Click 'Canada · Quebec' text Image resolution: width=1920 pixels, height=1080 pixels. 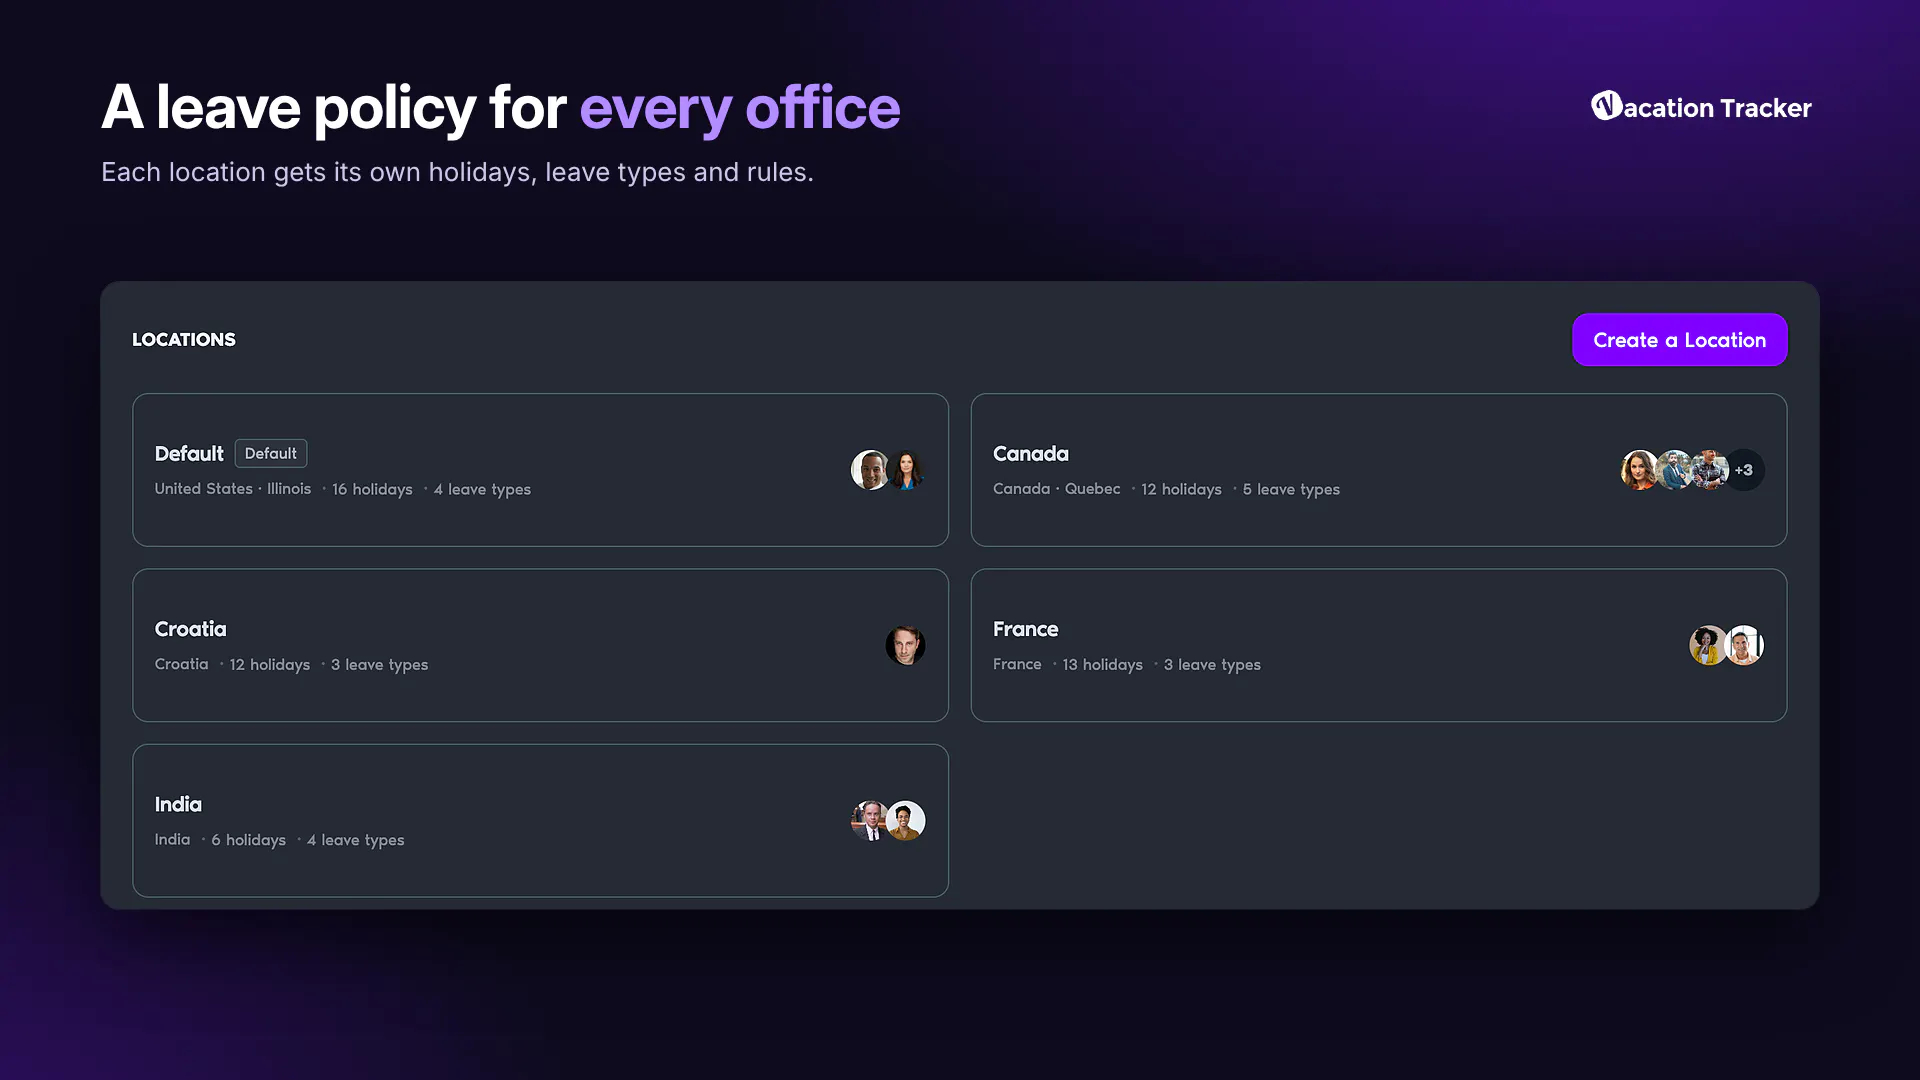[x=1056, y=489]
